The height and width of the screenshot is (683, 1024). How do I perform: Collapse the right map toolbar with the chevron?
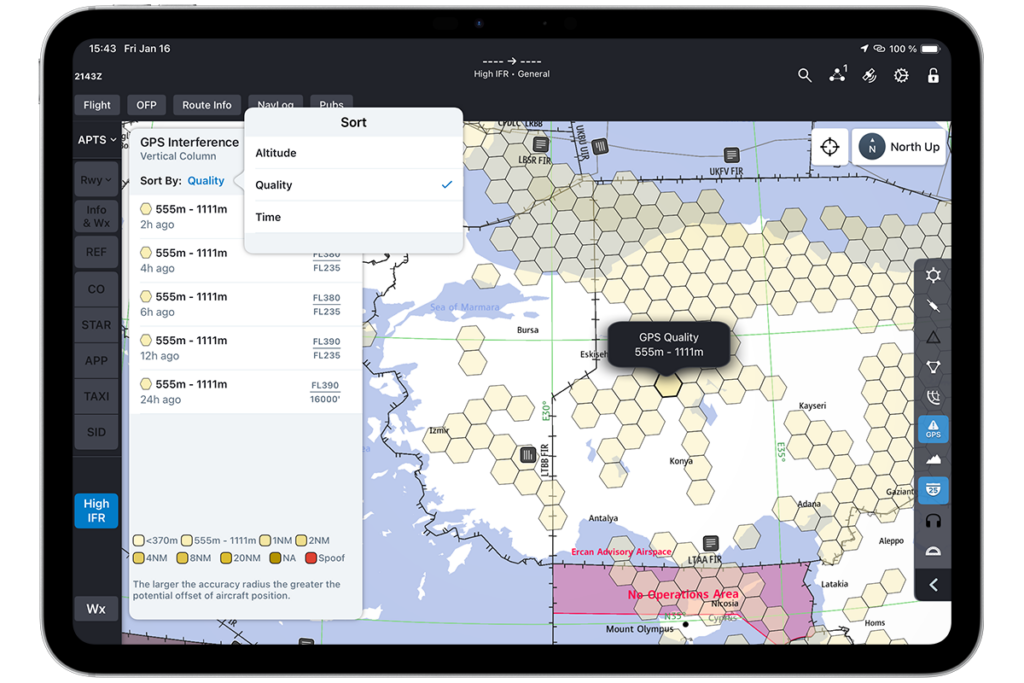[x=933, y=585]
